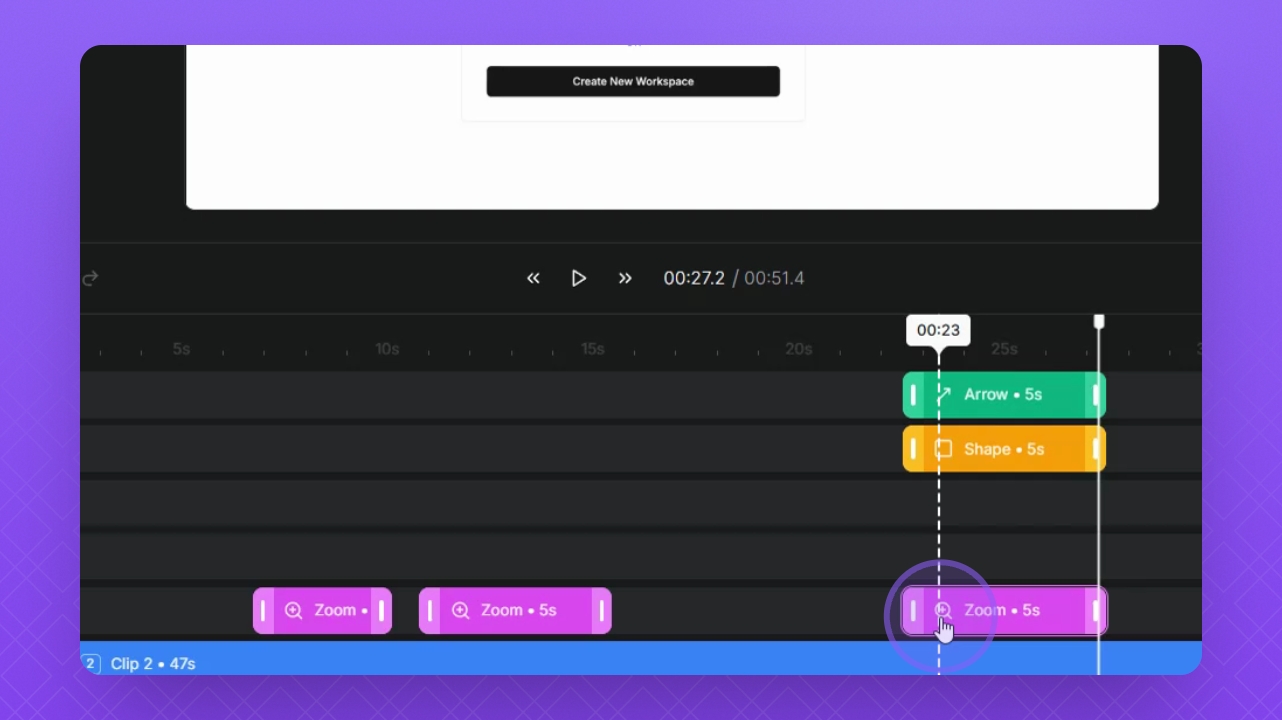Skip backward with the rewind chevrons
Image resolution: width=1282 pixels, height=720 pixels.
point(534,278)
